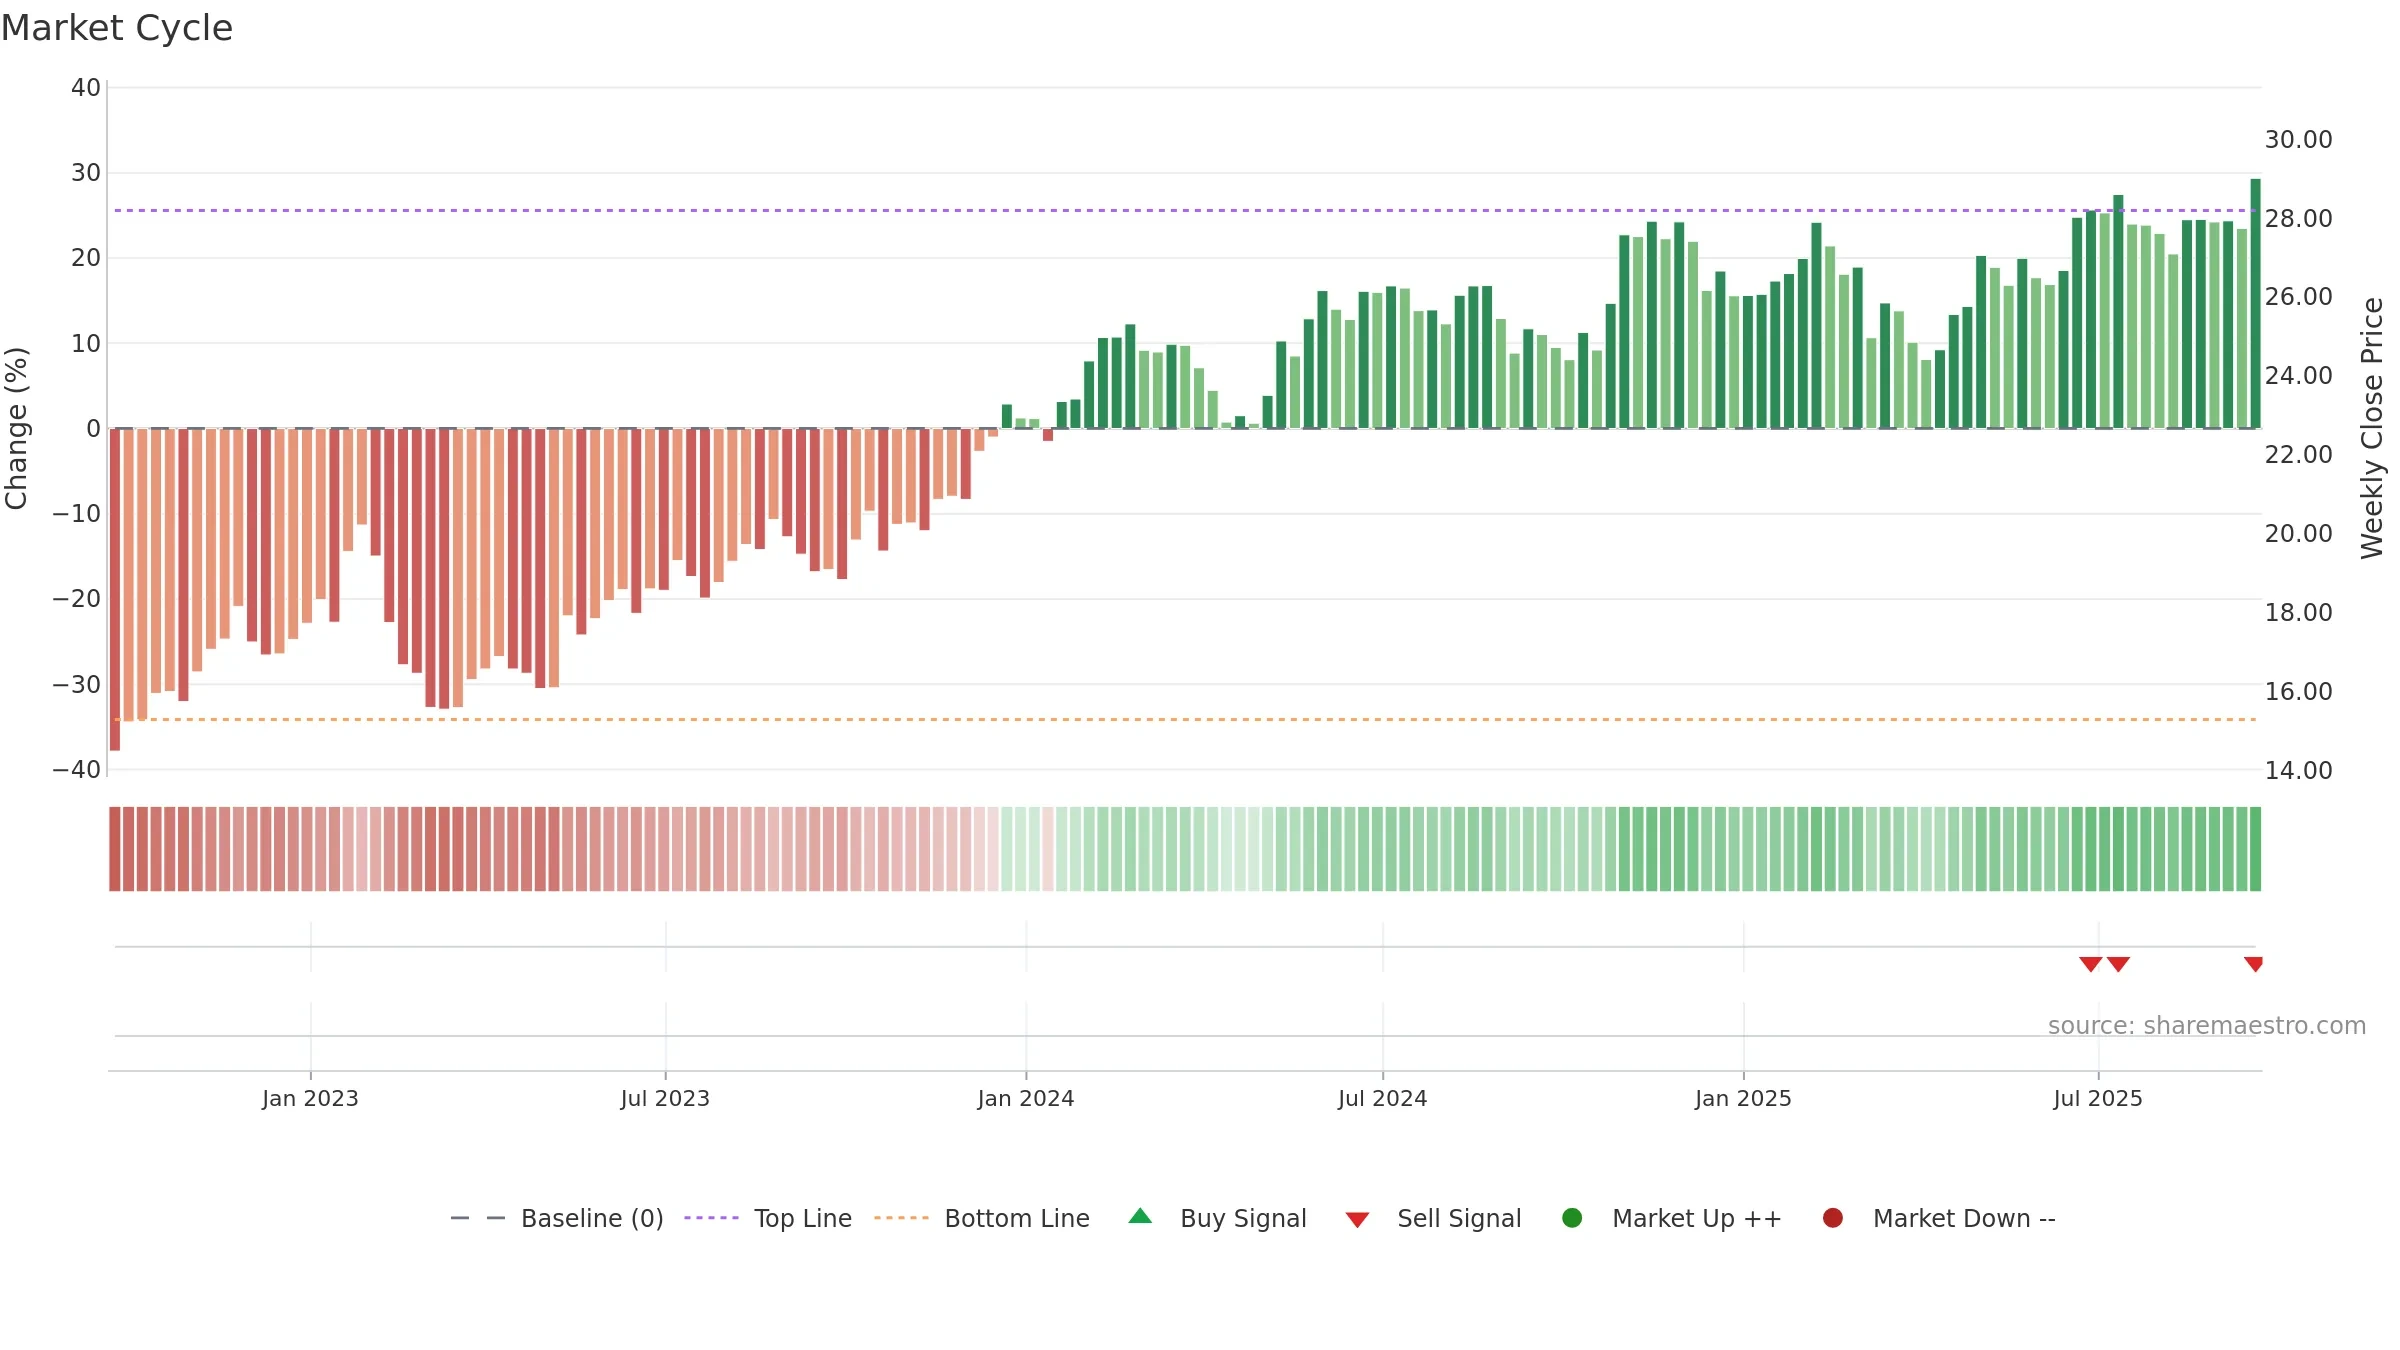This screenshot has height=1350, width=2400.
Task: Click the Jul 2024 axis label
Action: pos(1383,1098)
